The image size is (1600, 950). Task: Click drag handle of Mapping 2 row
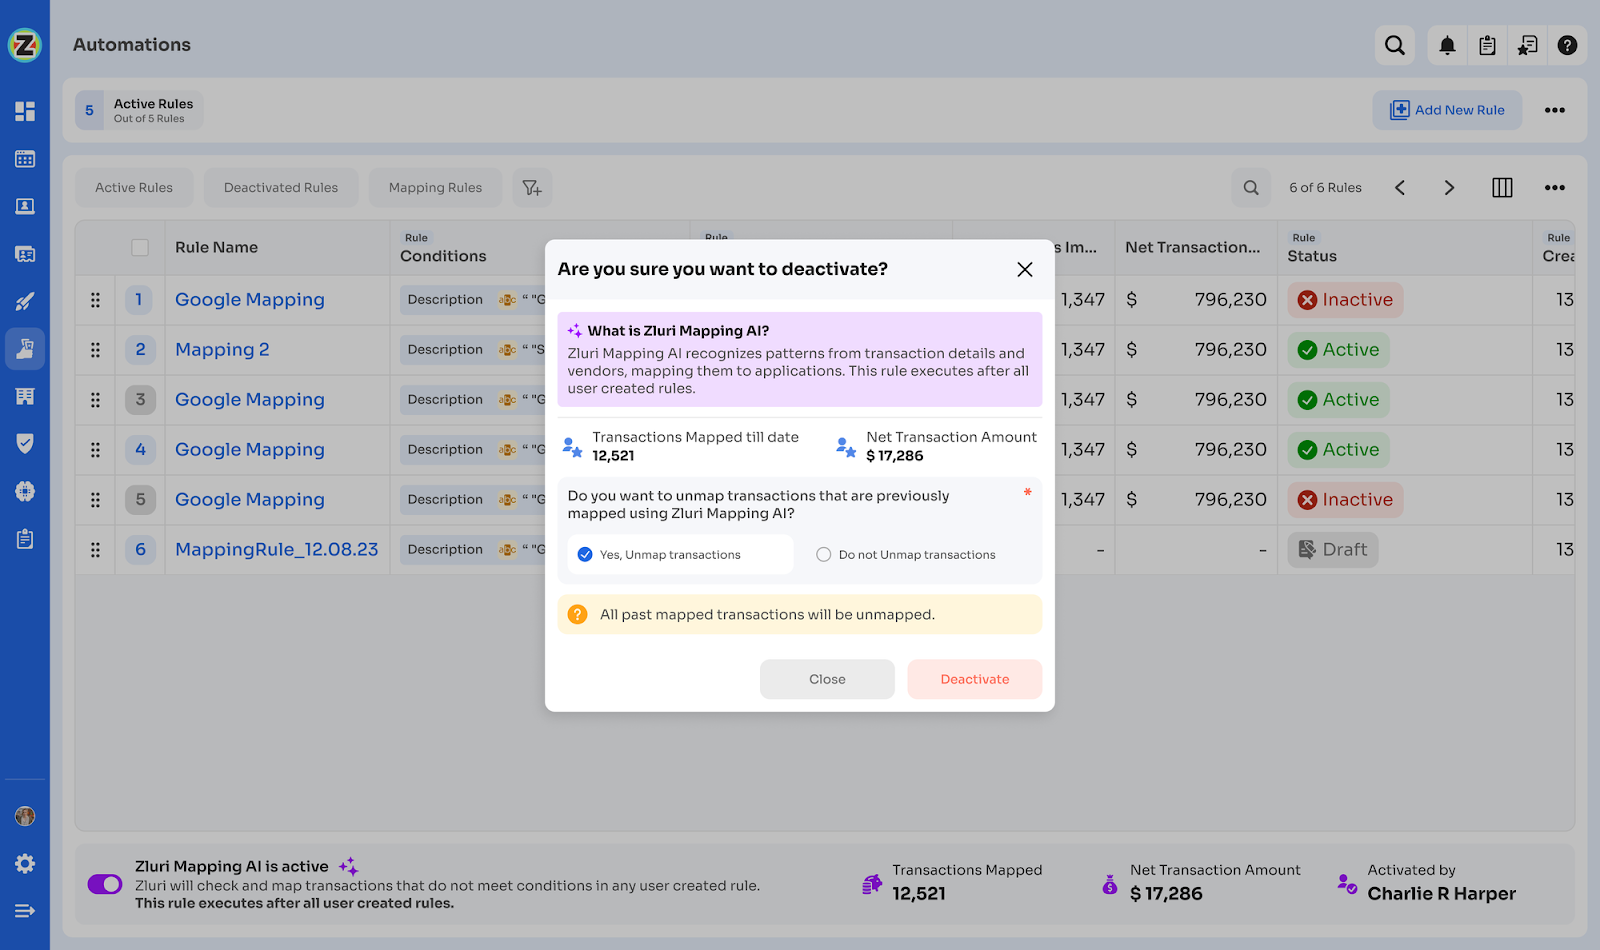tap(95, 350)
